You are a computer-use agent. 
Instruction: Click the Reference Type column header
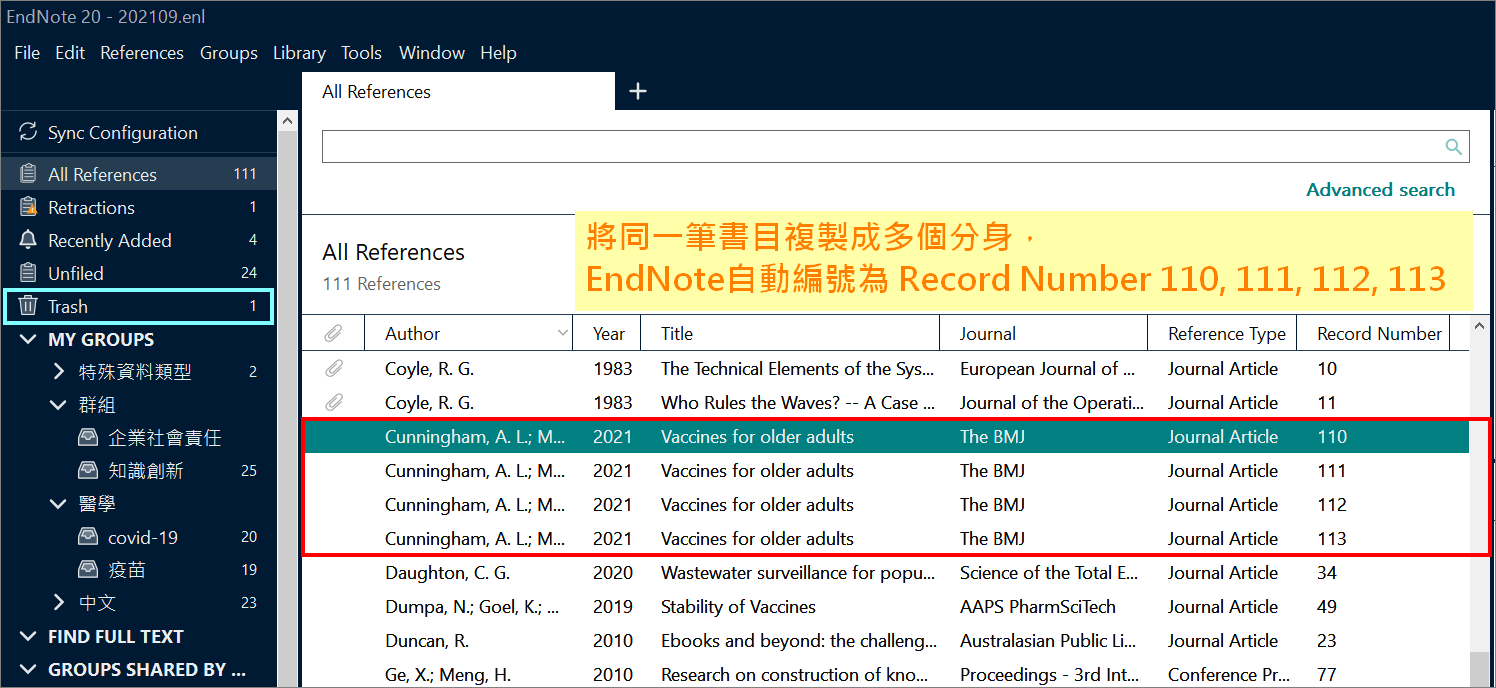point(1222,333)
